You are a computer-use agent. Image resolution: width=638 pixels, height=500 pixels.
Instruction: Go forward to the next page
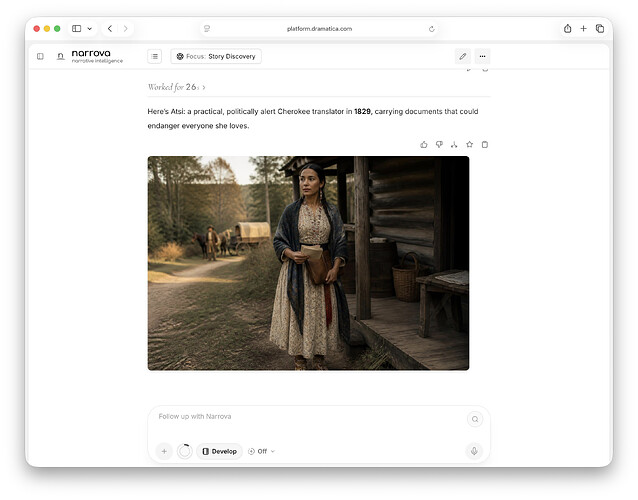click(125, 28)
